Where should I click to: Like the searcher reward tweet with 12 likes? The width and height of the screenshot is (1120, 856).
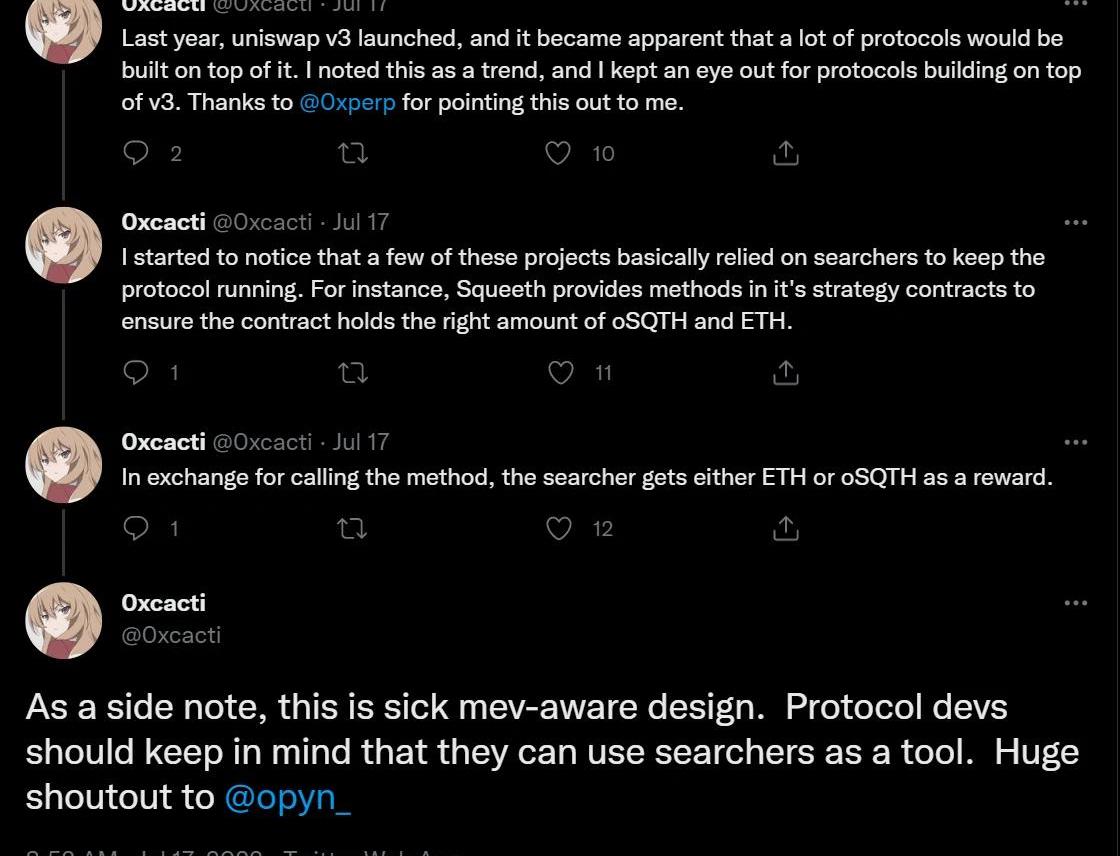pos(560,528)
